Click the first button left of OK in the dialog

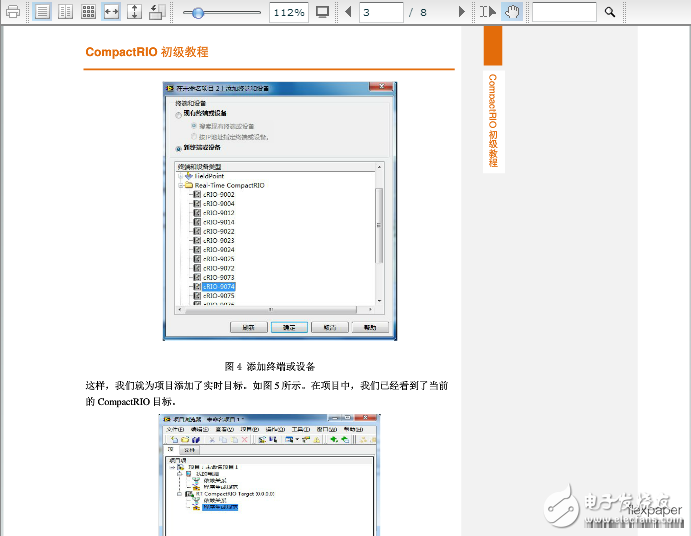249,328
